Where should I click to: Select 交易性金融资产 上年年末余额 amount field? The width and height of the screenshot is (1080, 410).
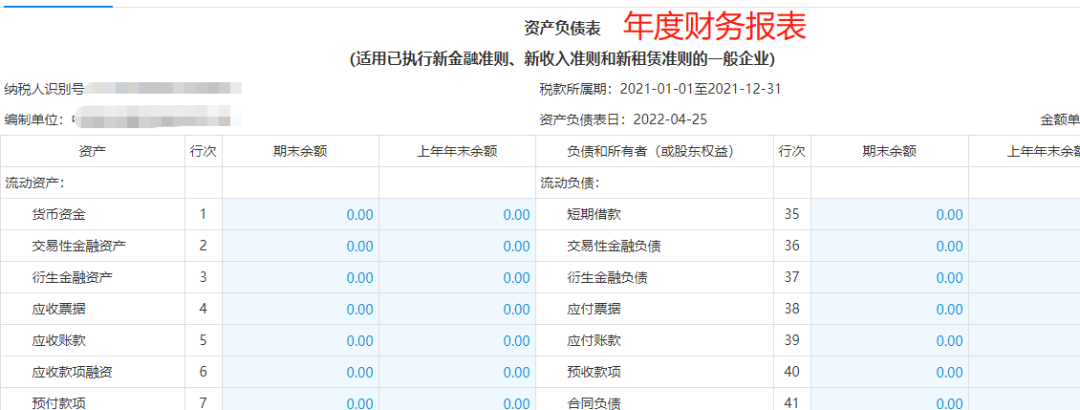pos(457,246)
